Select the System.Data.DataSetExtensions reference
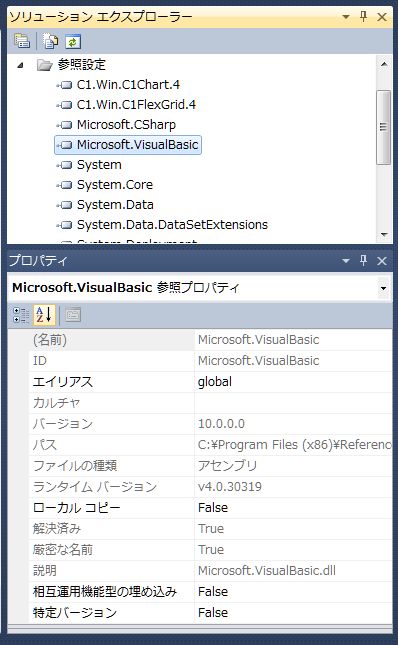This screenshot has height=645, width=398. [x=172, y=225]
